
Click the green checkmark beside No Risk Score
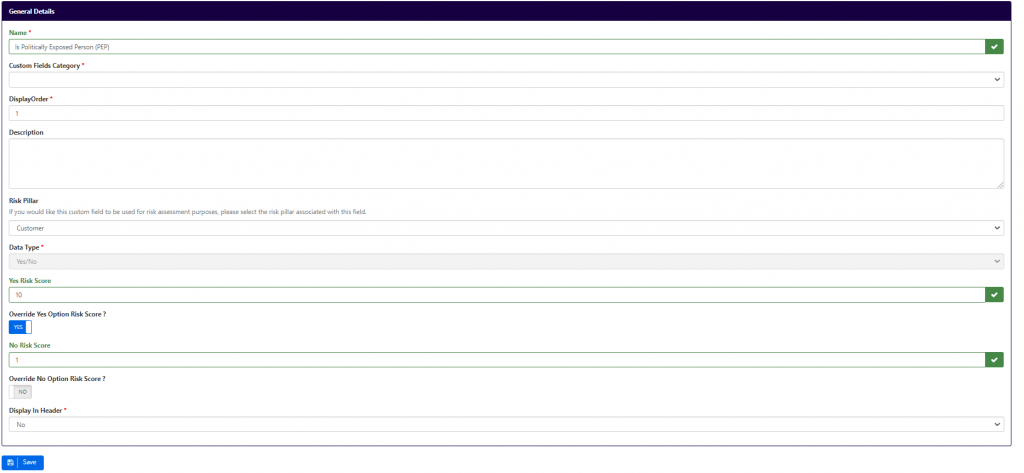pyautogui.click(x=994, y=359)
